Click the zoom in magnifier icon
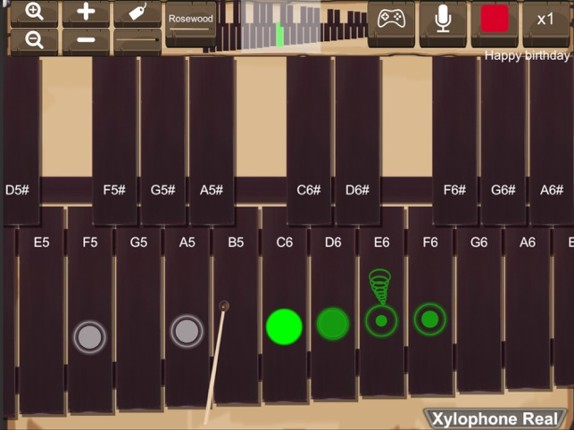574x430 pixels. pyautogui.click(x=34, y=12)
